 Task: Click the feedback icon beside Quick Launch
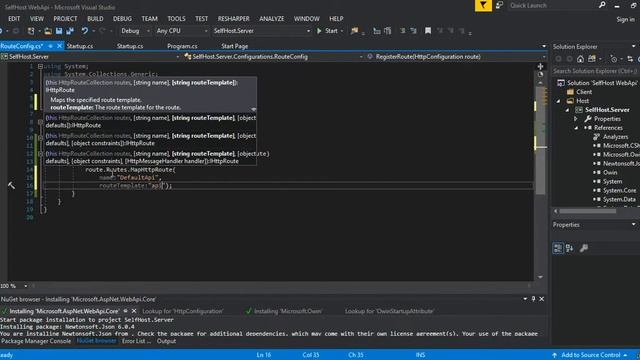pyautogui.click(x=499, y=5)
